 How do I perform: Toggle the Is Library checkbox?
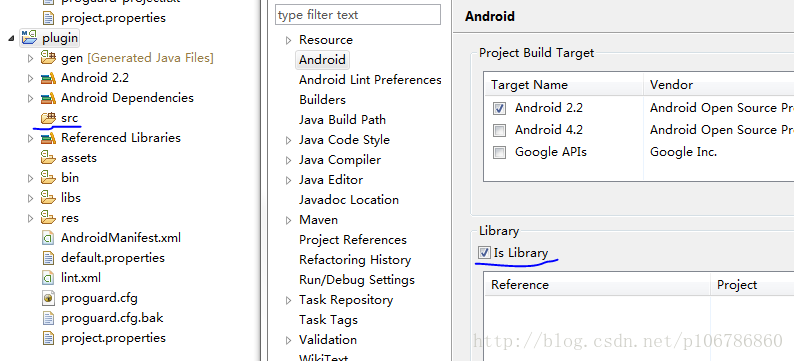click(484, 252)
